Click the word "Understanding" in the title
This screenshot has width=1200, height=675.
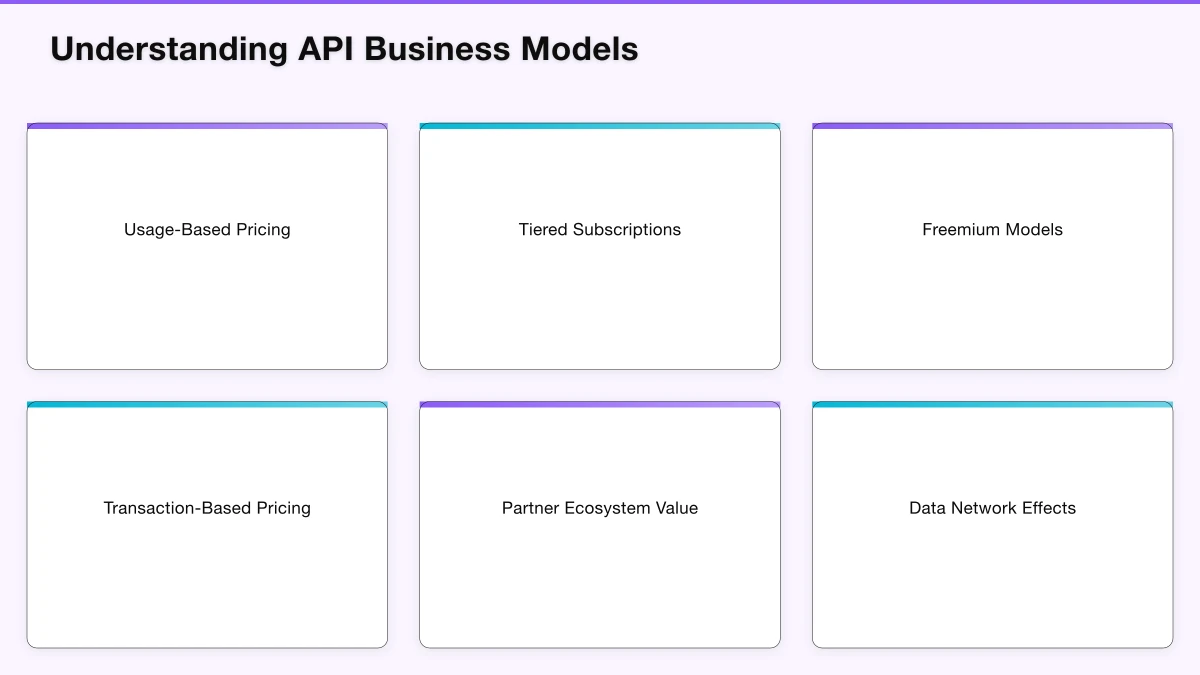coord(169,49)
